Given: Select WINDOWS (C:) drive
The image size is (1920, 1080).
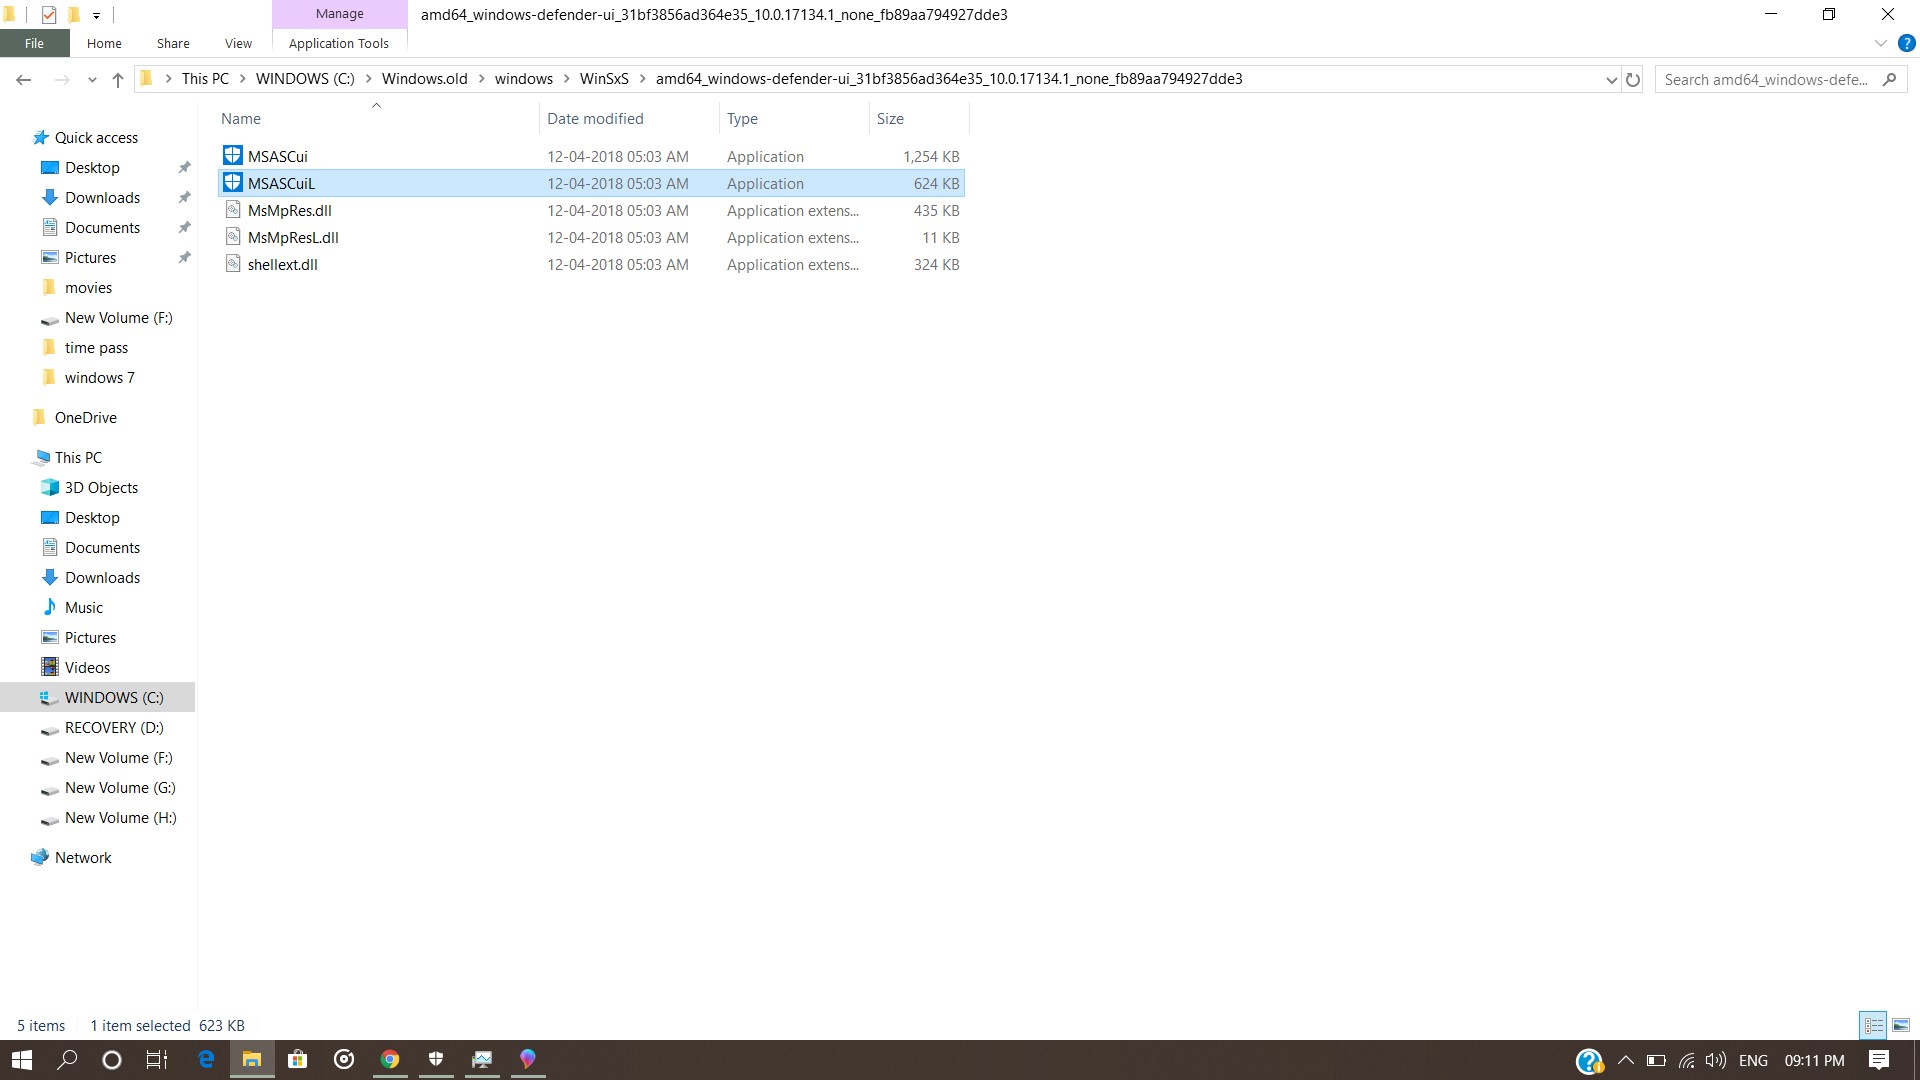Looking at the screenshot, I should pyautogui.click(x=98, y=698).
